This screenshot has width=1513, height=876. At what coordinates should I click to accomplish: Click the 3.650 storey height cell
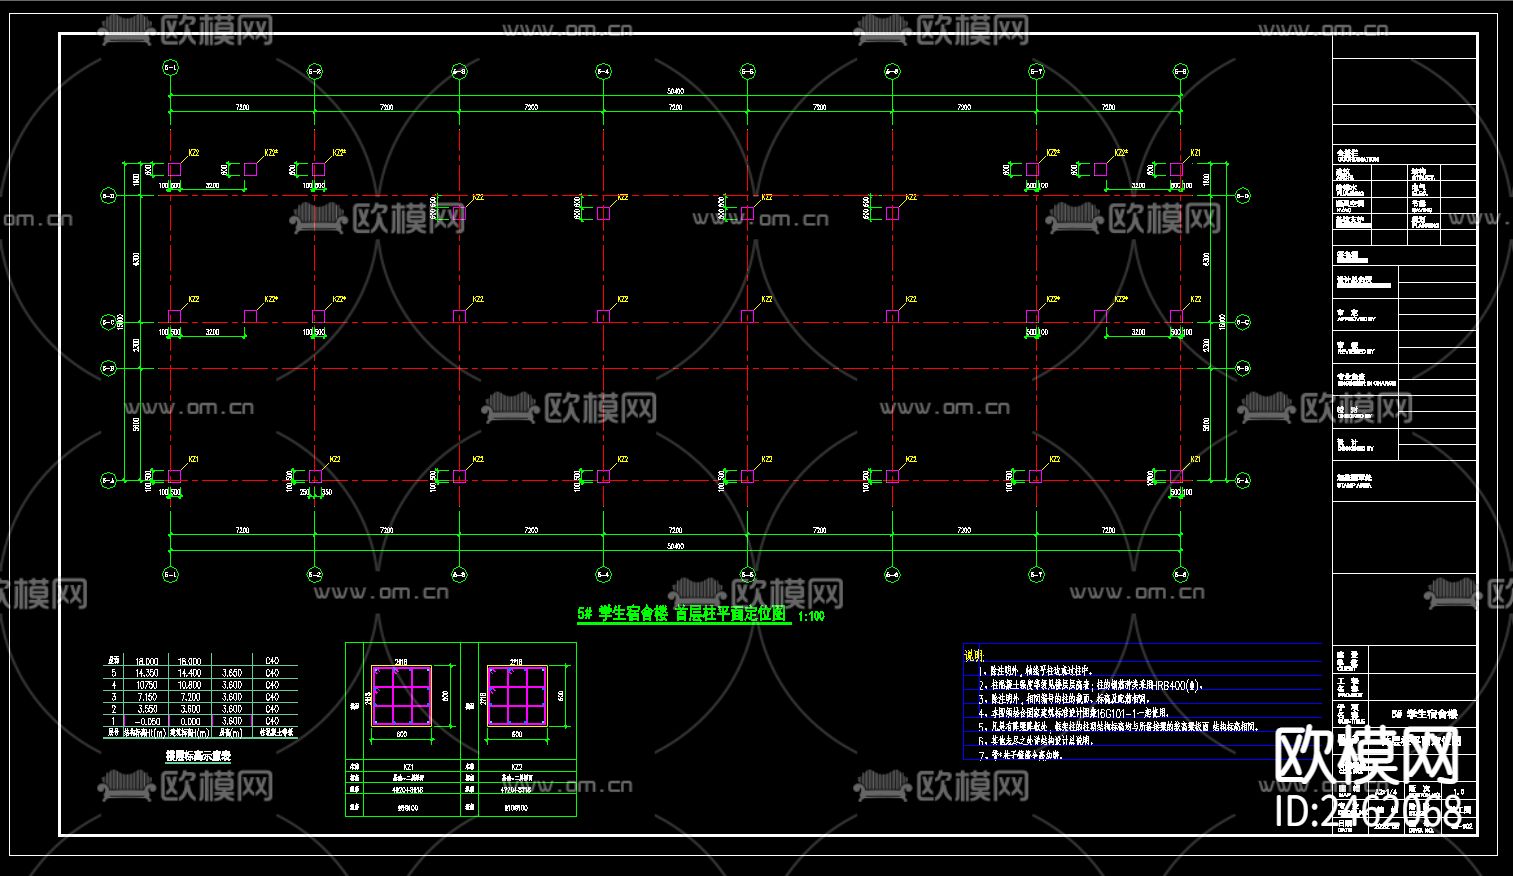point(231,673)
